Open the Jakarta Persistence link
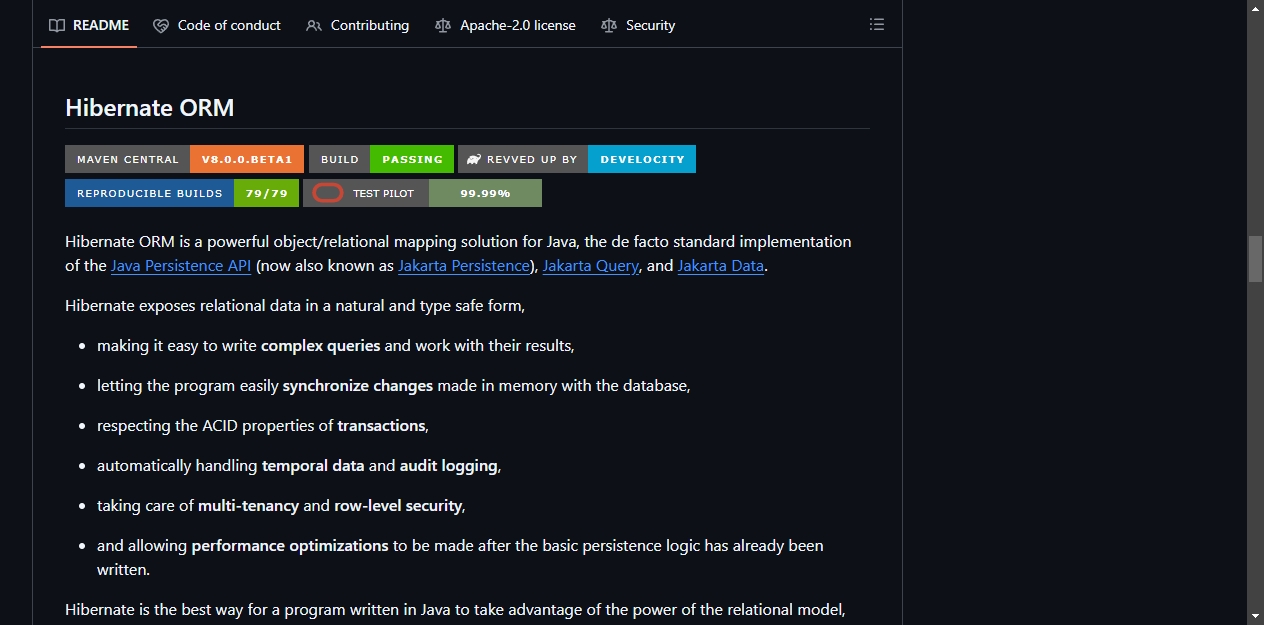Viewport: 1264px width, 625px height. coord(464,266)
